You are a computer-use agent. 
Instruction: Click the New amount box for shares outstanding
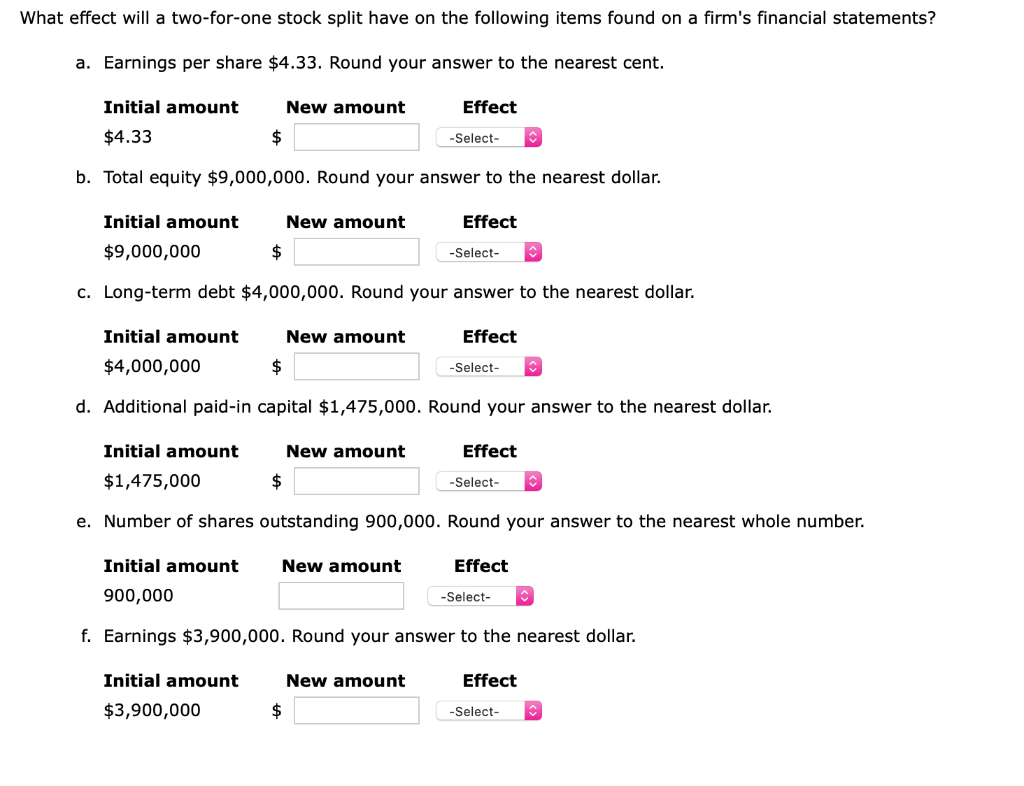click(x=341, y=596)
